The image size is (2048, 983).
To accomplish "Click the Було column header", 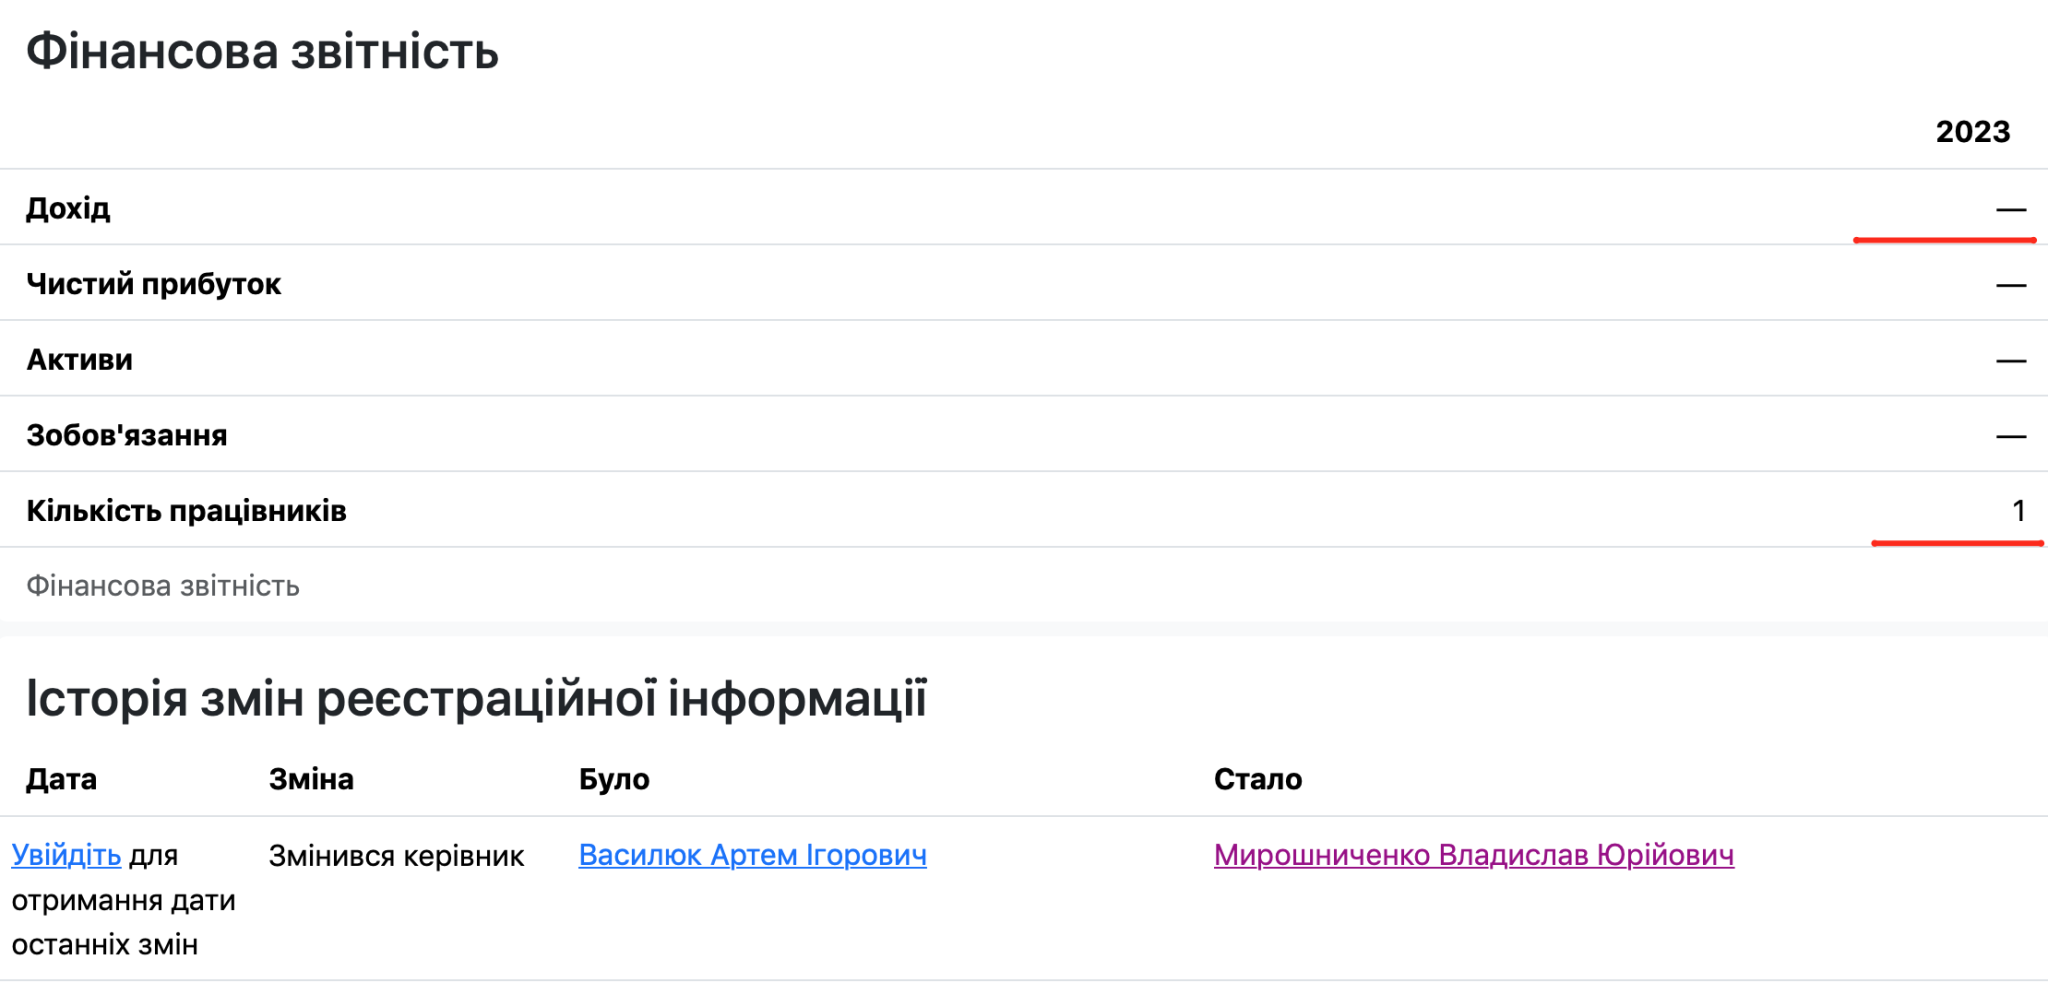I will [x=614, y=779].
